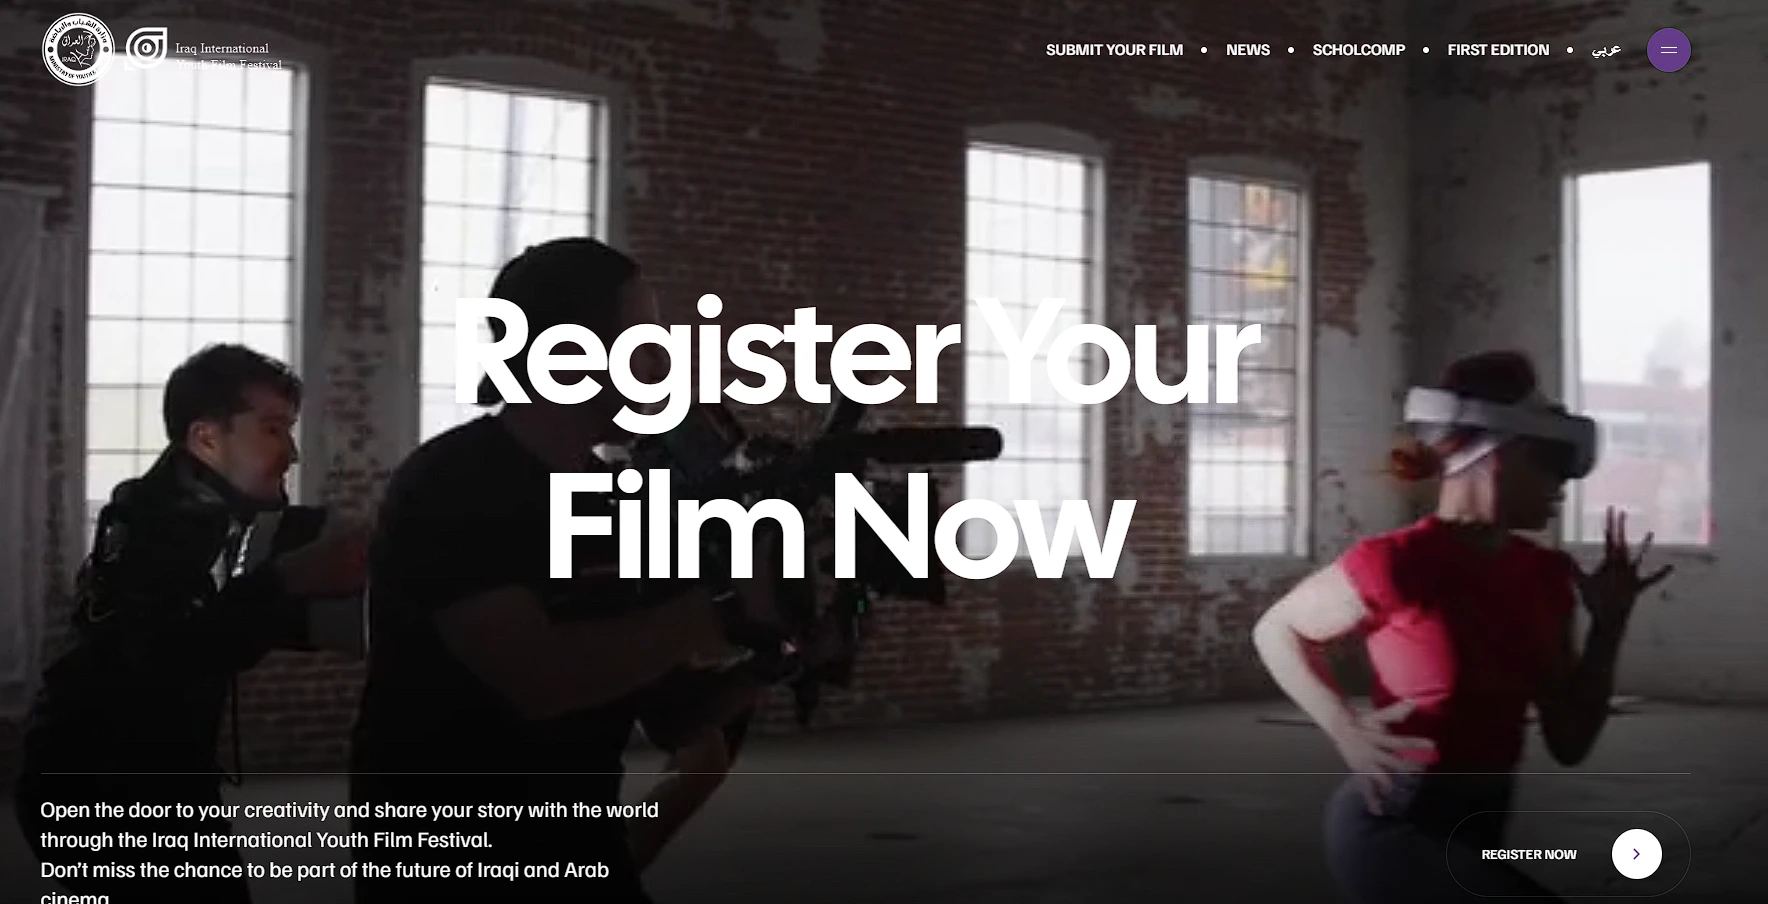Click the paragraph about opening the door to creativity
The image size is (1768, 904).
coord(349,851)
